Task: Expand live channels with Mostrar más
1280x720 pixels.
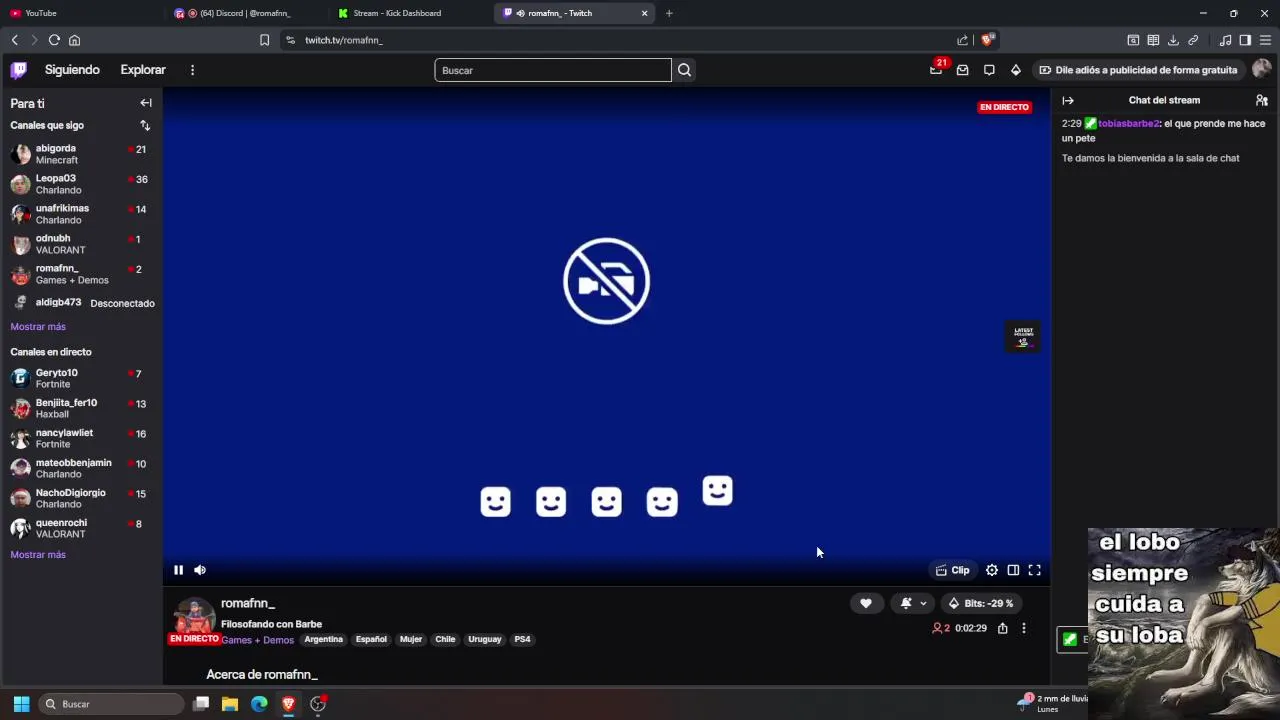Action: pos(38,555)
